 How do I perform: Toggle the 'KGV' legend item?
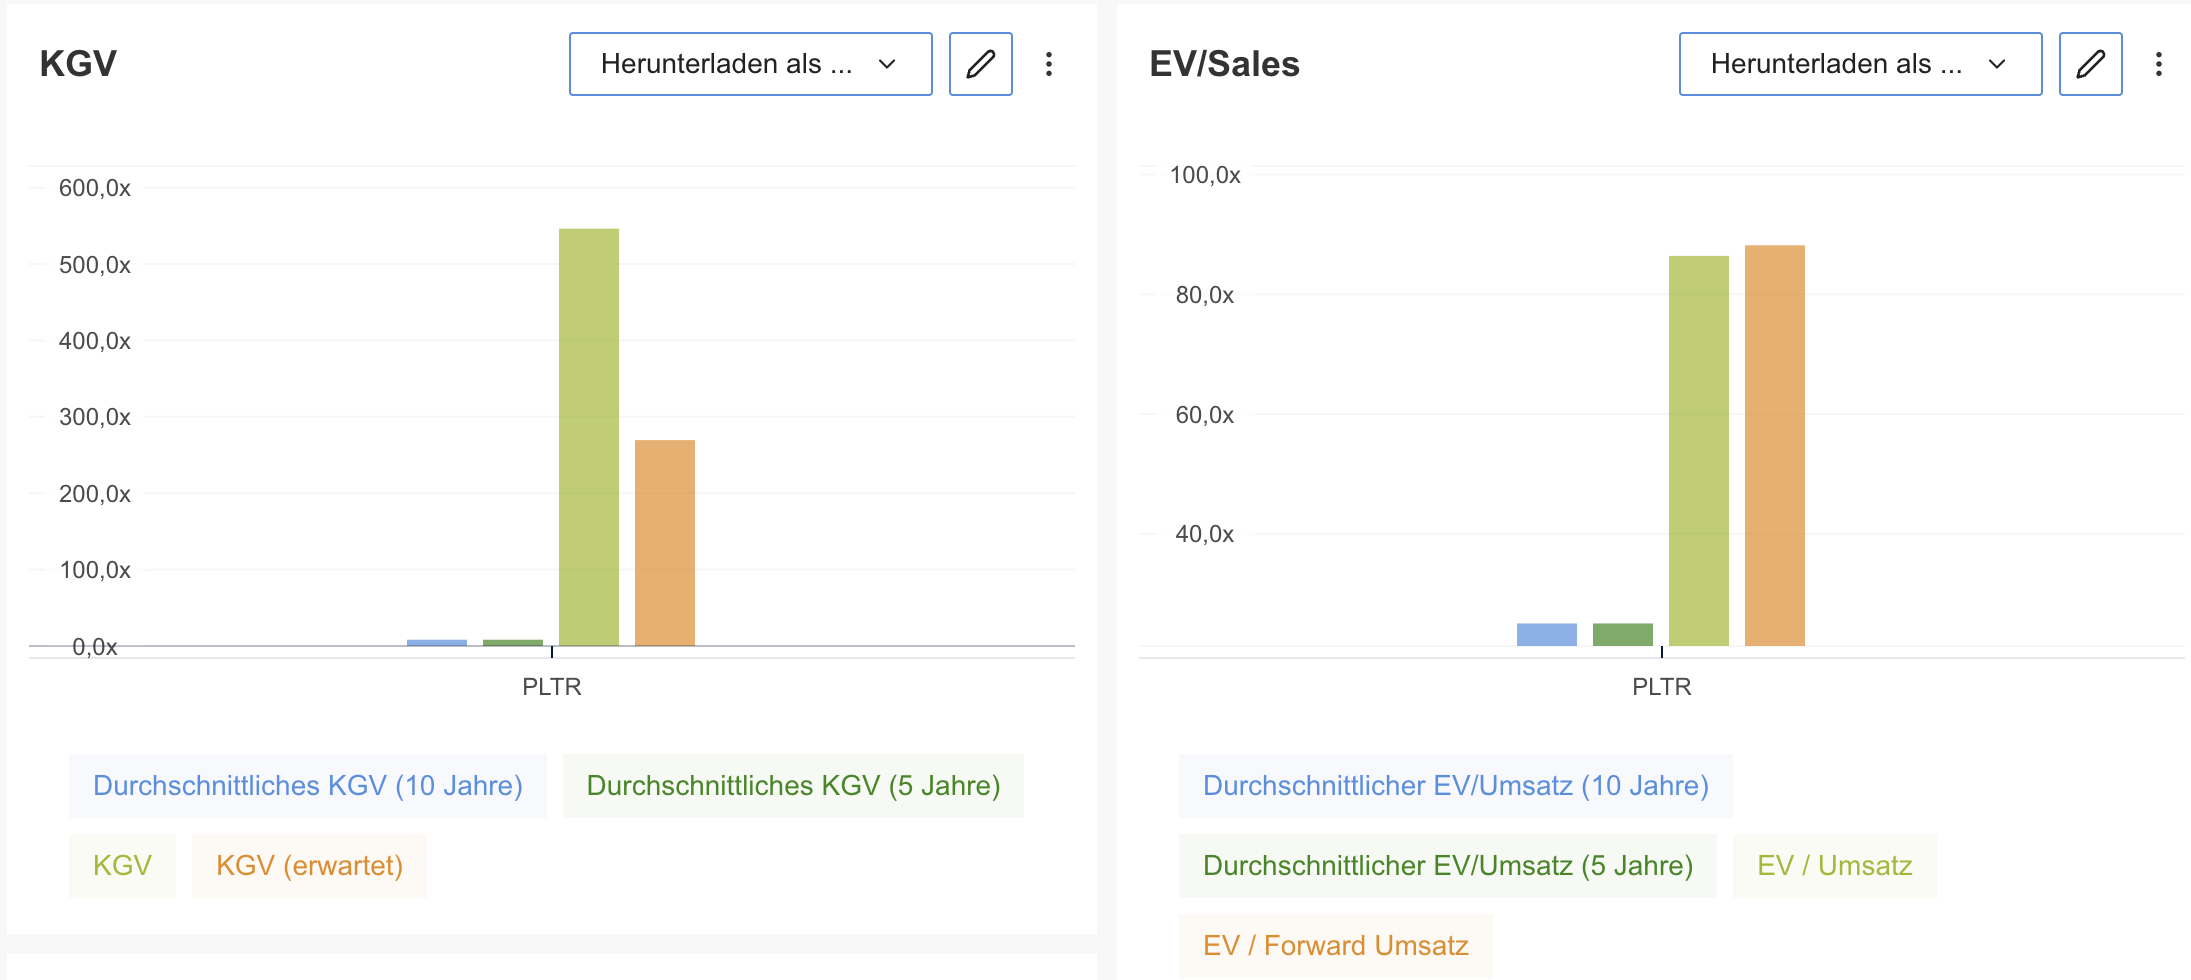coord(122,866)
